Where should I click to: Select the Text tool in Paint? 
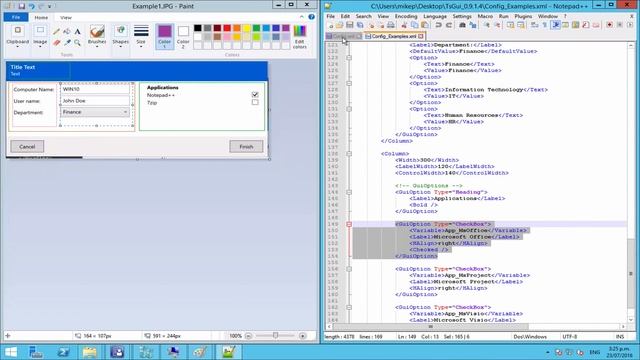(77, 31)
